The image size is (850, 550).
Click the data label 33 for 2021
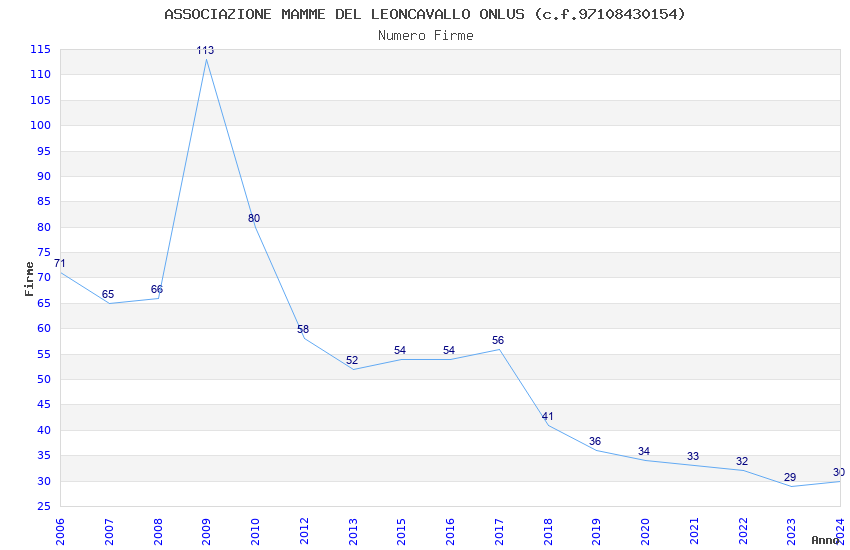click(693, 457)
